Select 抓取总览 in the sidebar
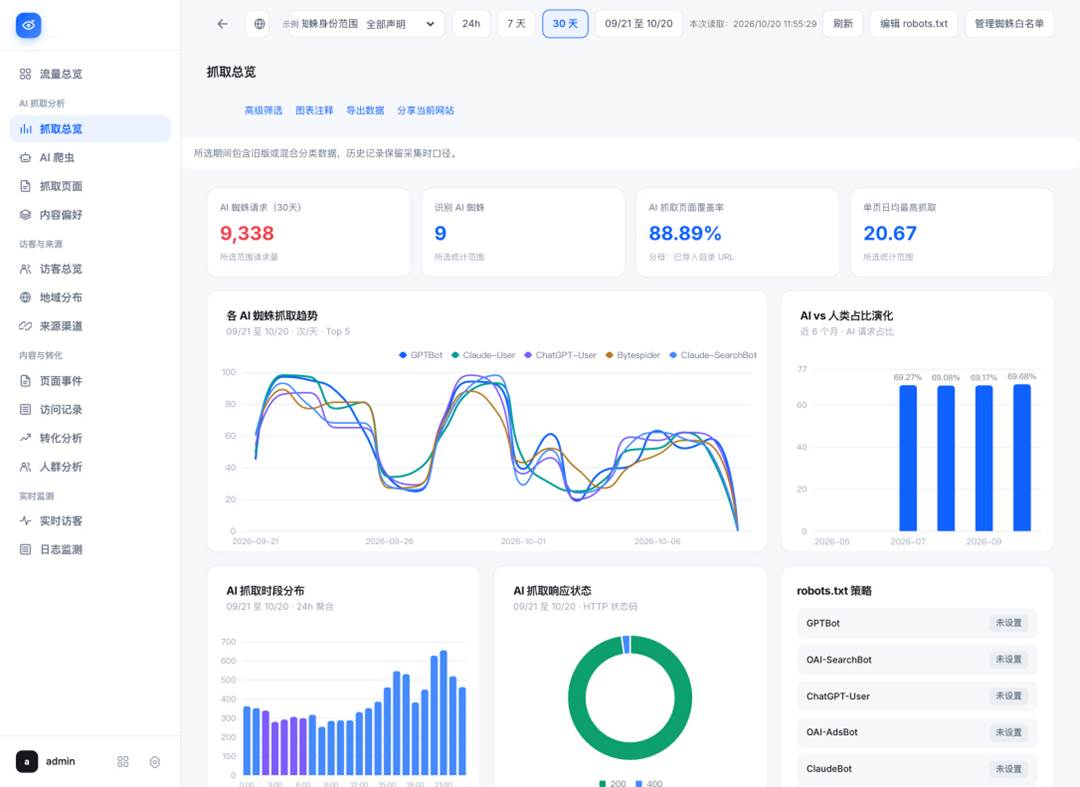1080x787 pixels. [x=90, y=129]
